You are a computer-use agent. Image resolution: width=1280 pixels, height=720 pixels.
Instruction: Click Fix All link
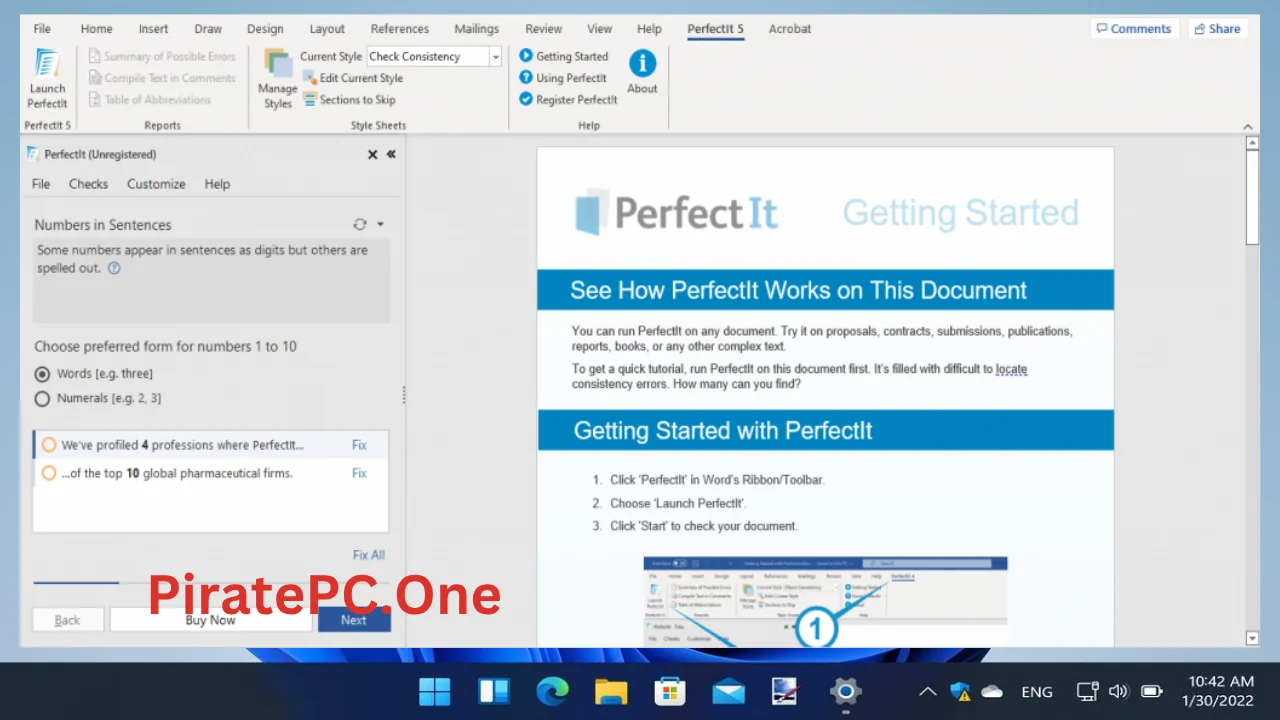point(368,555)
